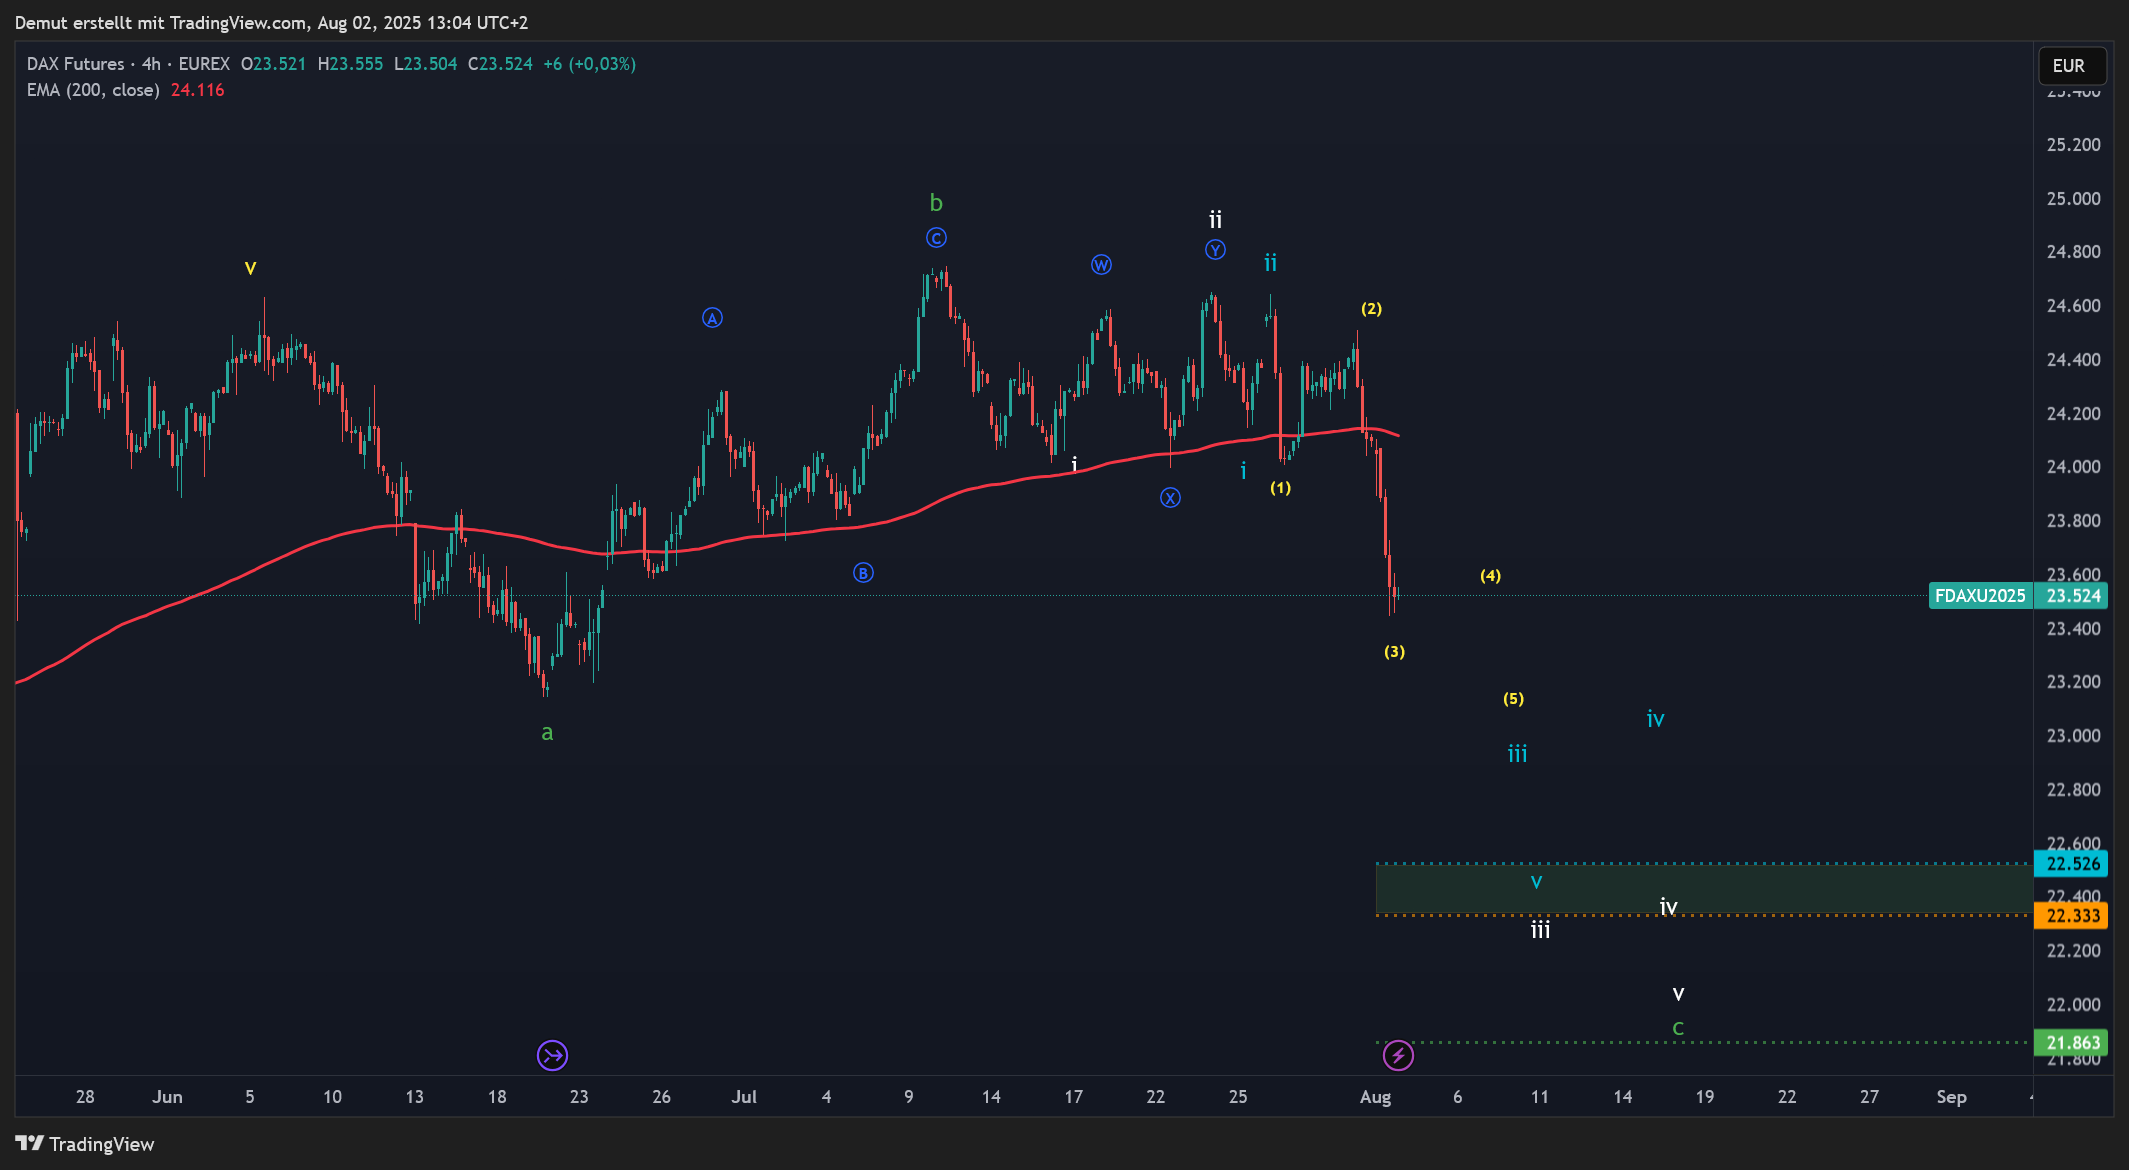This screenshot has width=2129, height=1170.
Task: Click the cyan 22.526 price level label
Action: (2072, 863)
